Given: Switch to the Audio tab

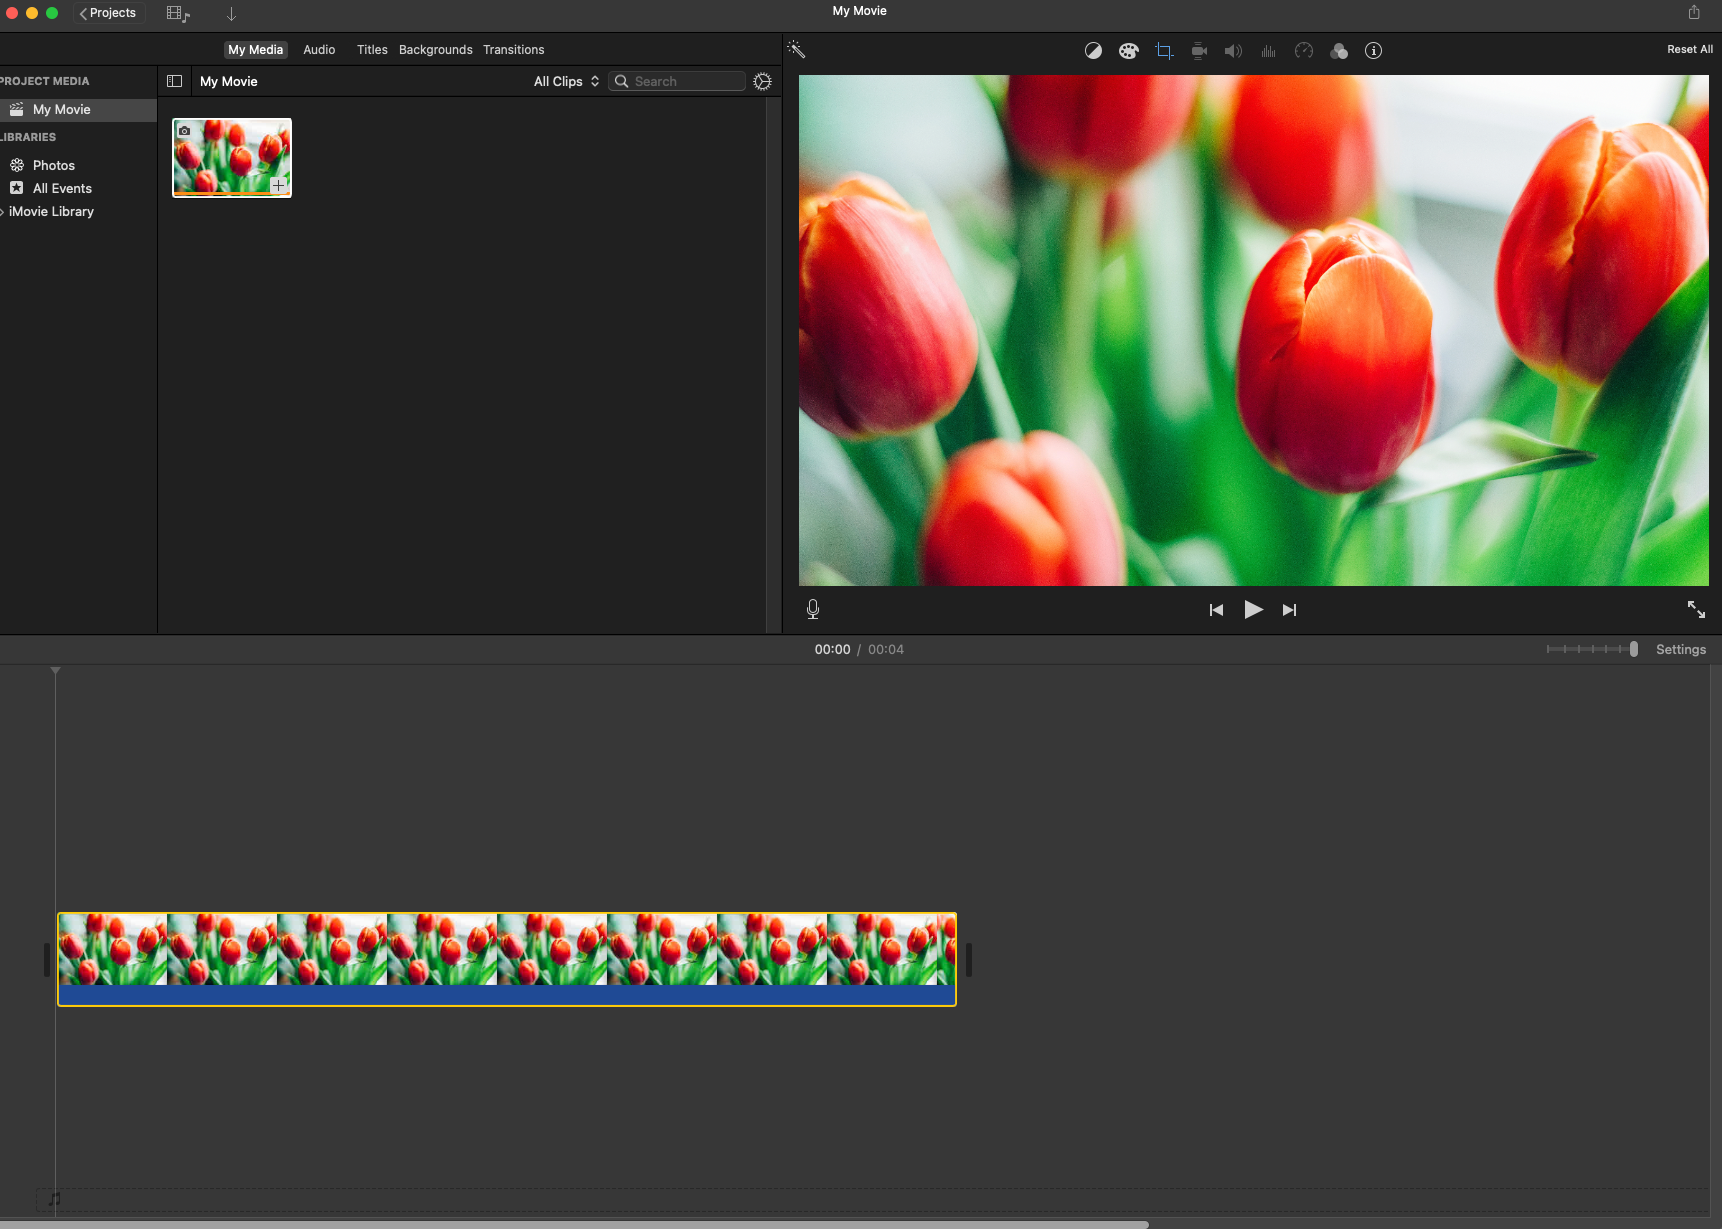Looking at the screenshot, I should point(319,50).
